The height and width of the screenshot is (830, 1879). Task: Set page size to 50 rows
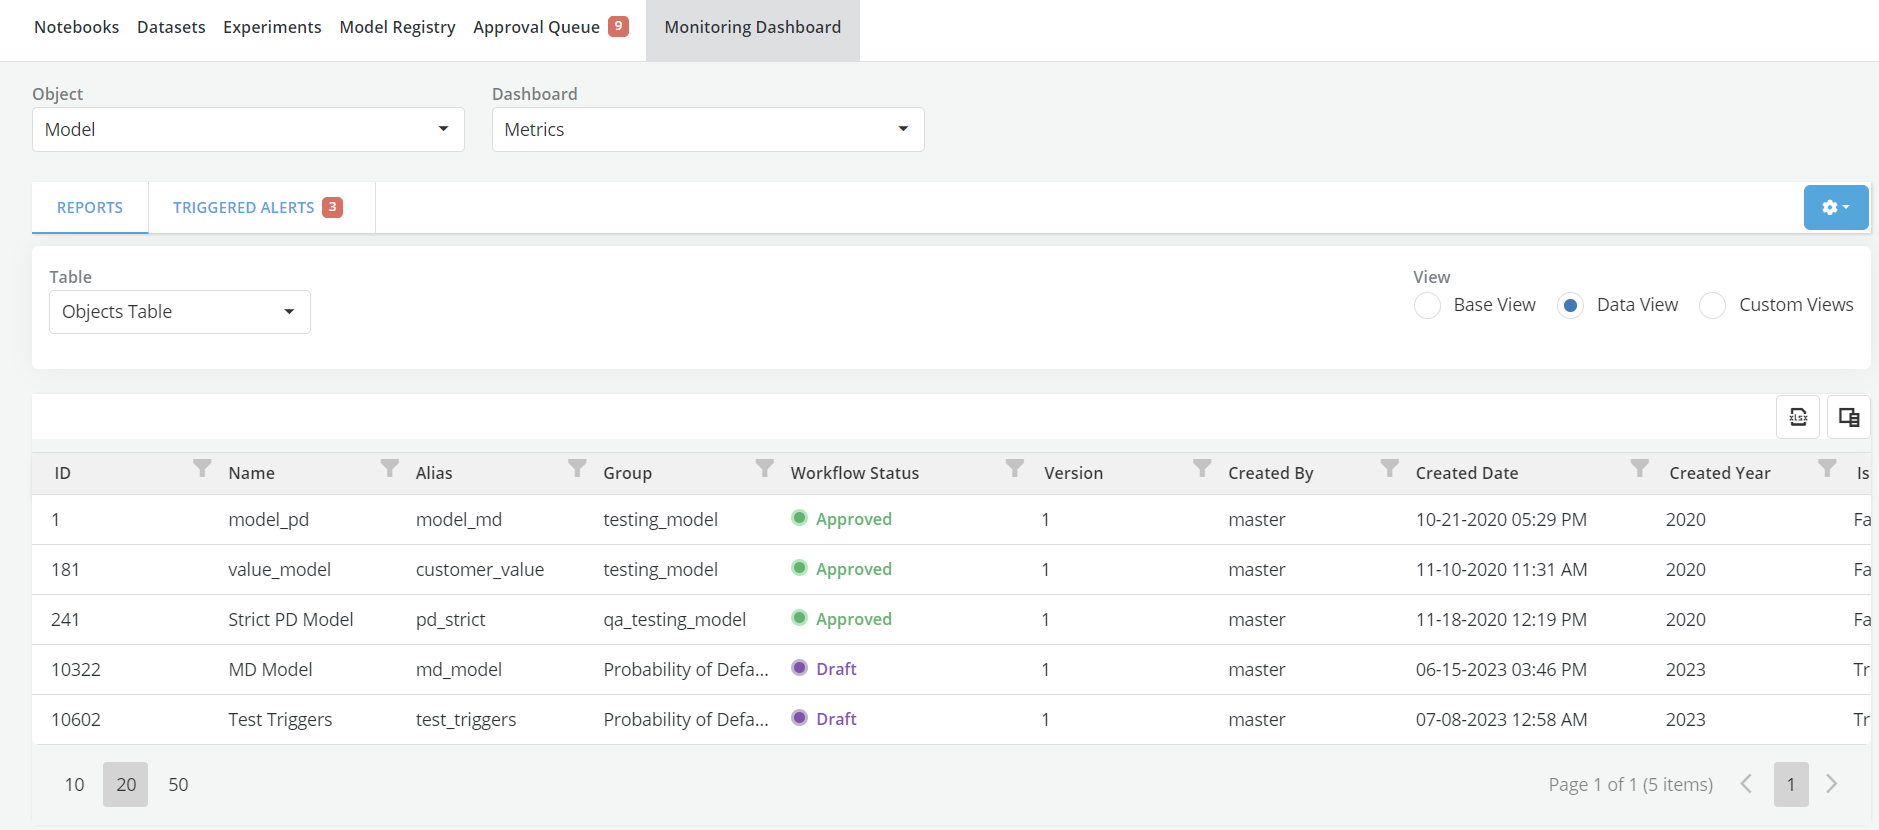[x=178, y=785]
